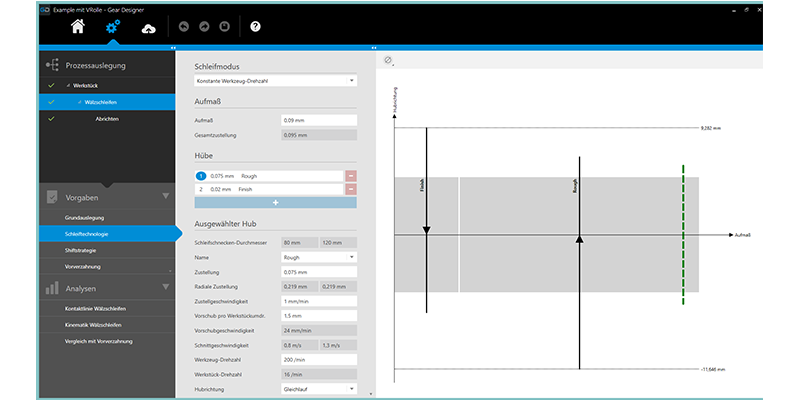Viewport: 800px width, 400px height.
Task: Select Wälzschleifen in process tree
Action: click(x=101, y=102)
